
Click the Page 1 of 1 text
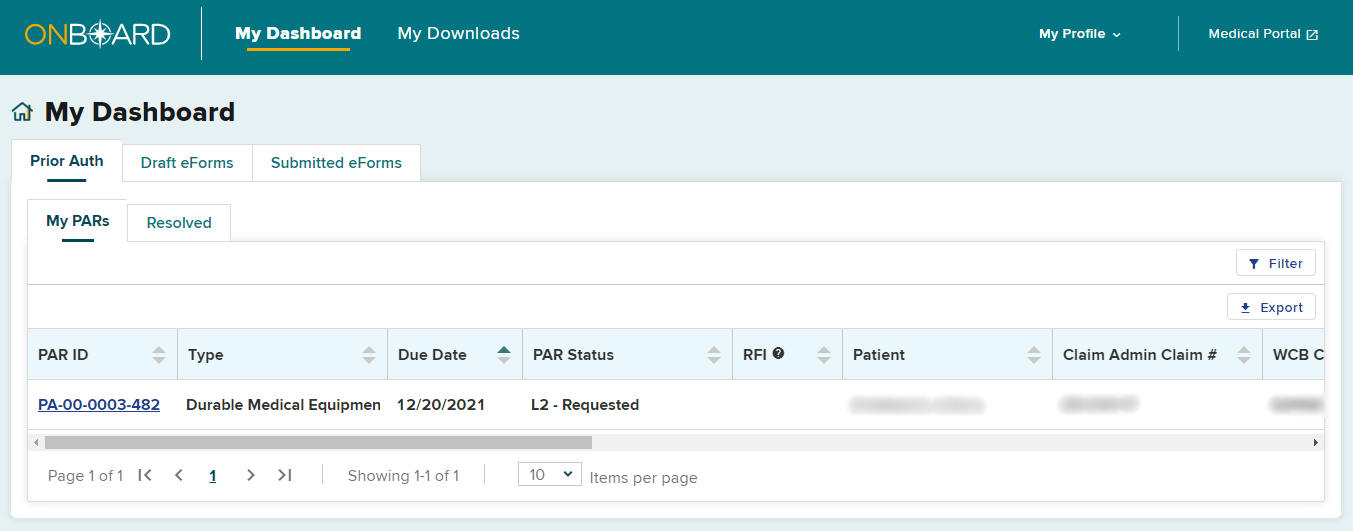85,476
